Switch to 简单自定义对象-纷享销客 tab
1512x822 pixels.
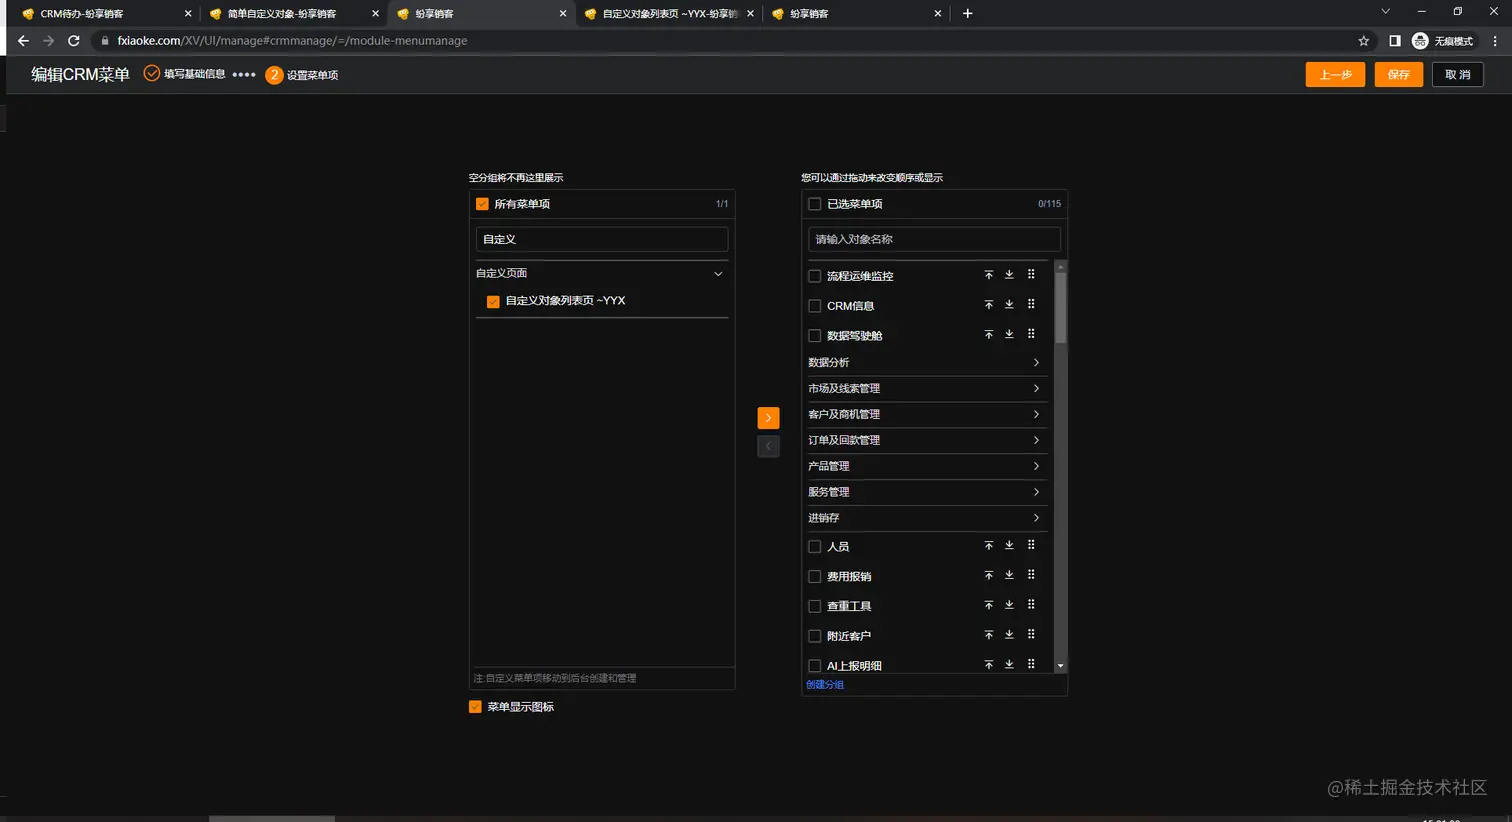point(292,14)
